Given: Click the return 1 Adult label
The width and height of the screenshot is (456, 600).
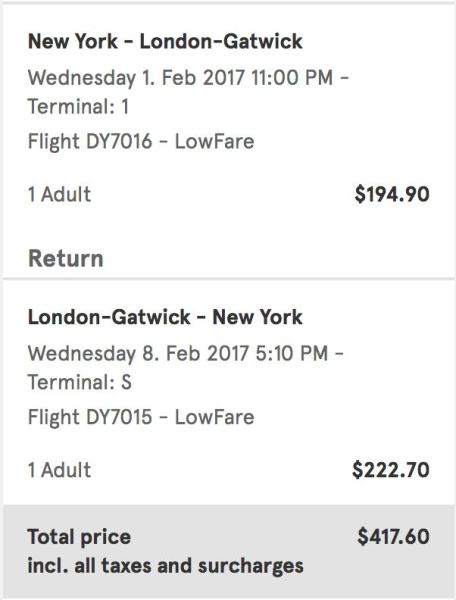Looking at the screenshot, I should (59, 470).
